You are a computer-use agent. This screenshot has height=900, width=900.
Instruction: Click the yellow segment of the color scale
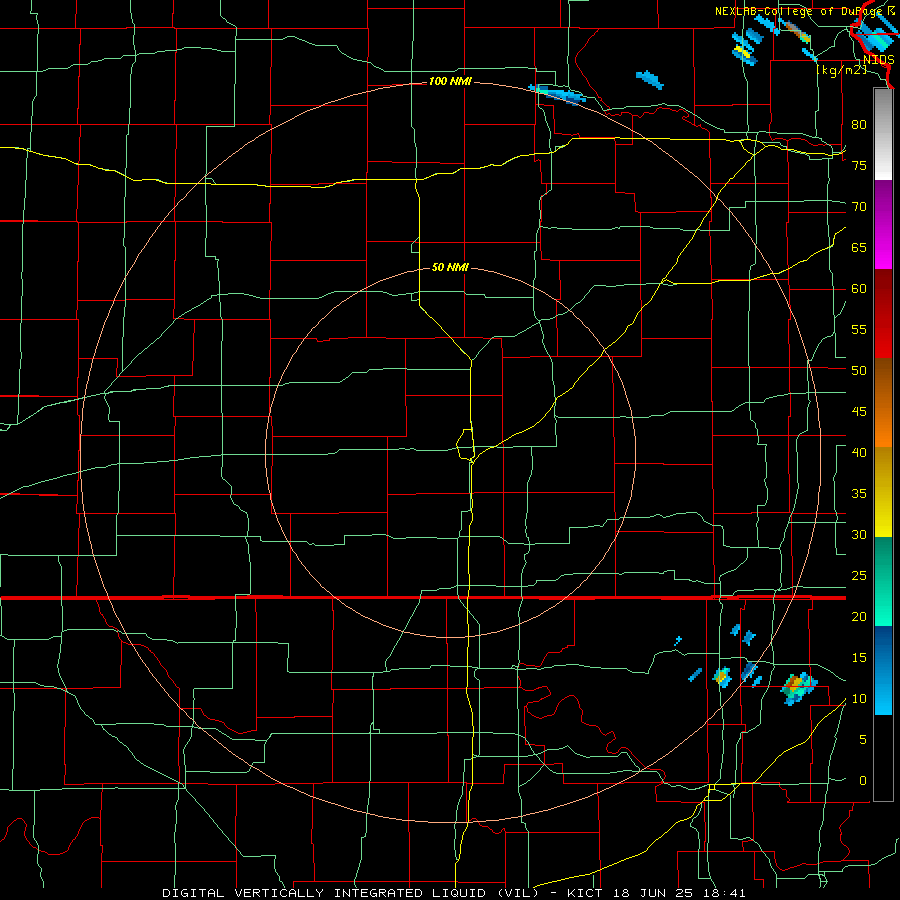pos(883,492)
